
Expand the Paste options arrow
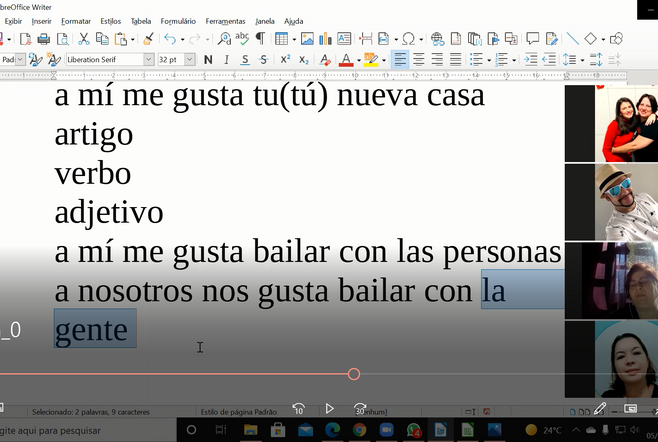pos(133,39)
